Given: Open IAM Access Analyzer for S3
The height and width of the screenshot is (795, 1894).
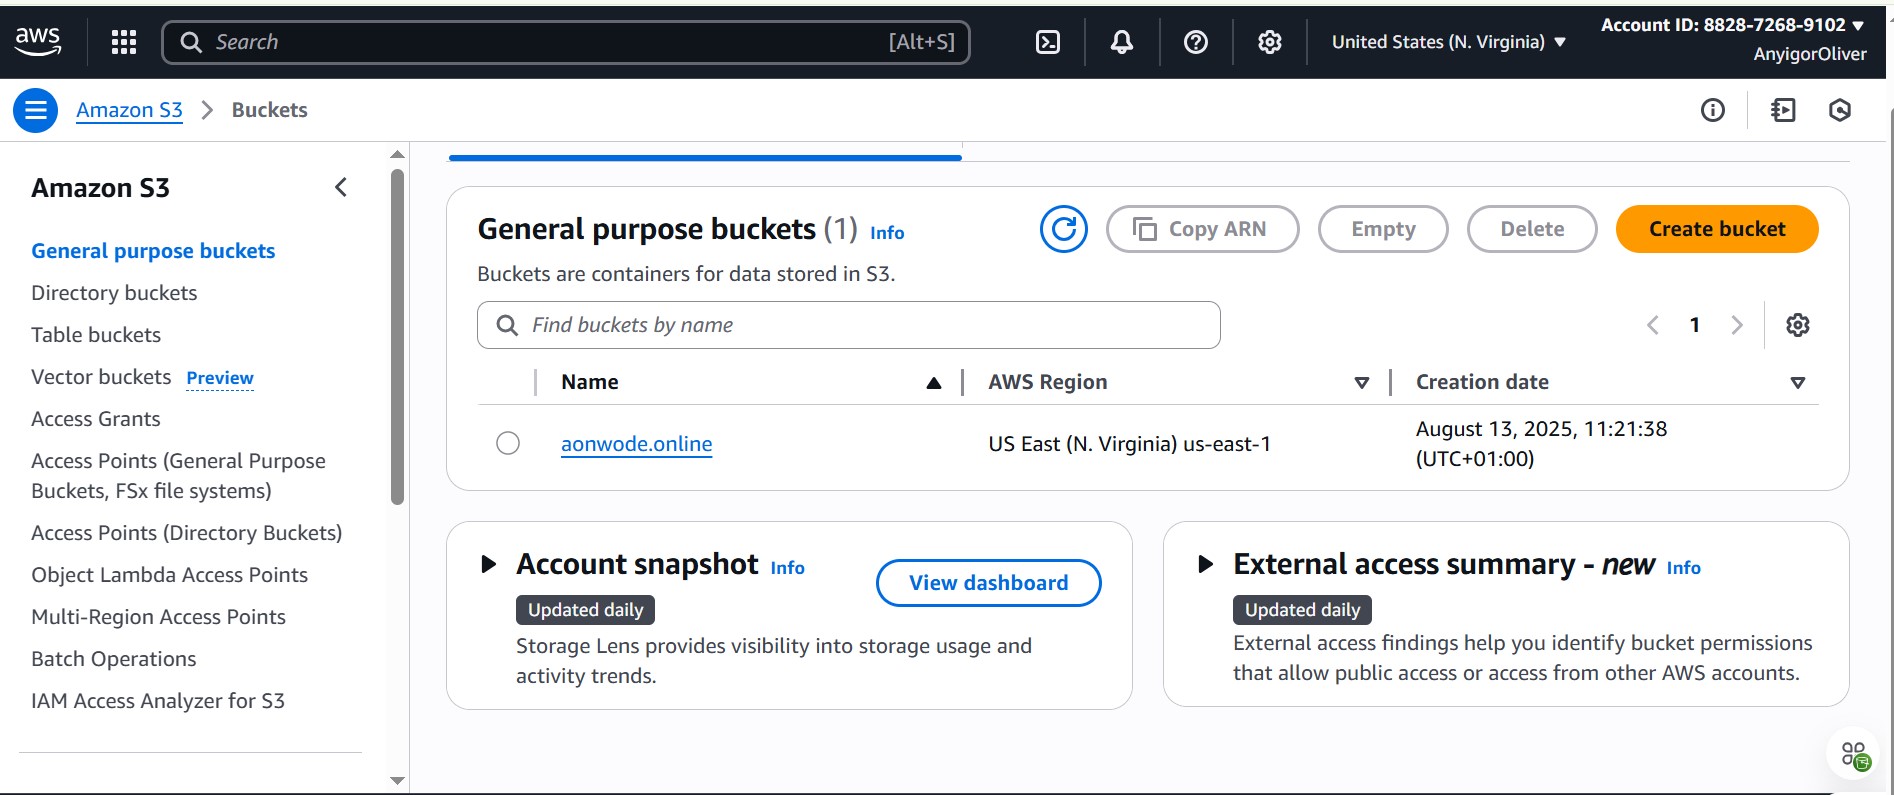Looking at the screenshot, I should 158,701.
